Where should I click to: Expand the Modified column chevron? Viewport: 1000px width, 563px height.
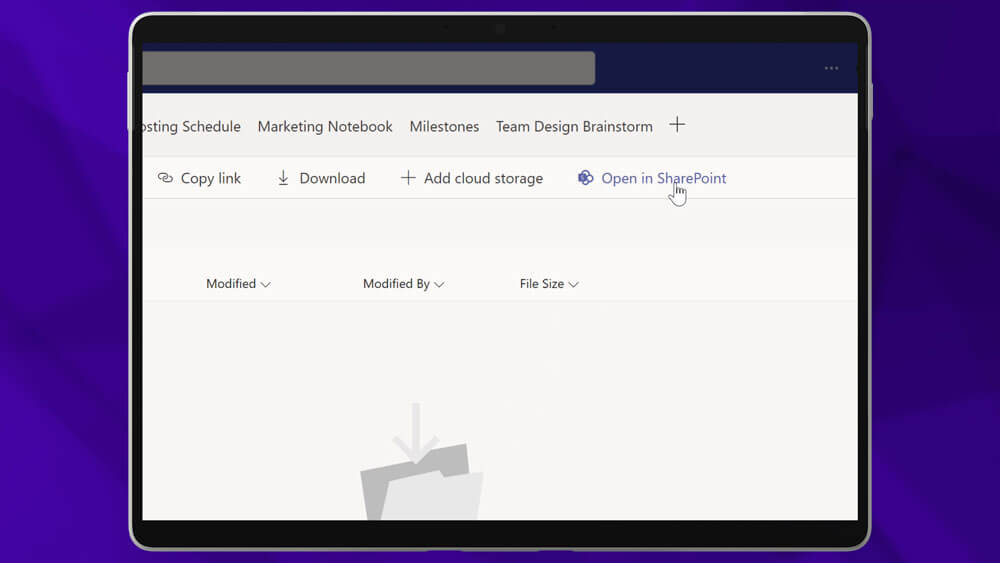coord(266,284)
